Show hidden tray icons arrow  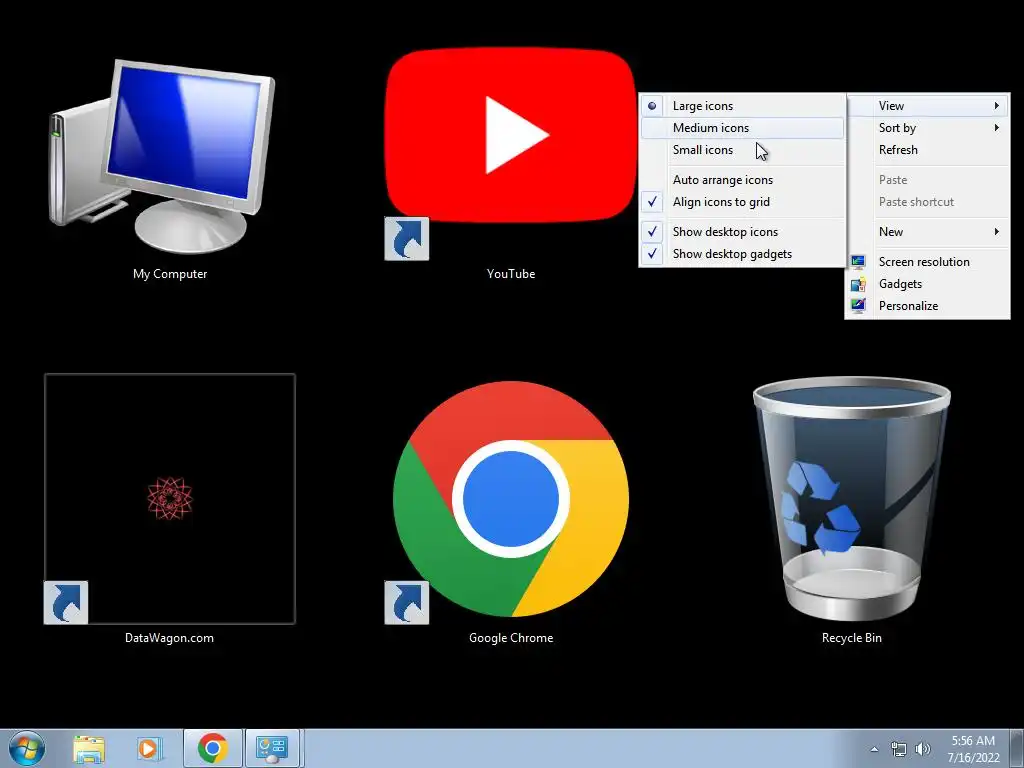tap(874, 749)
